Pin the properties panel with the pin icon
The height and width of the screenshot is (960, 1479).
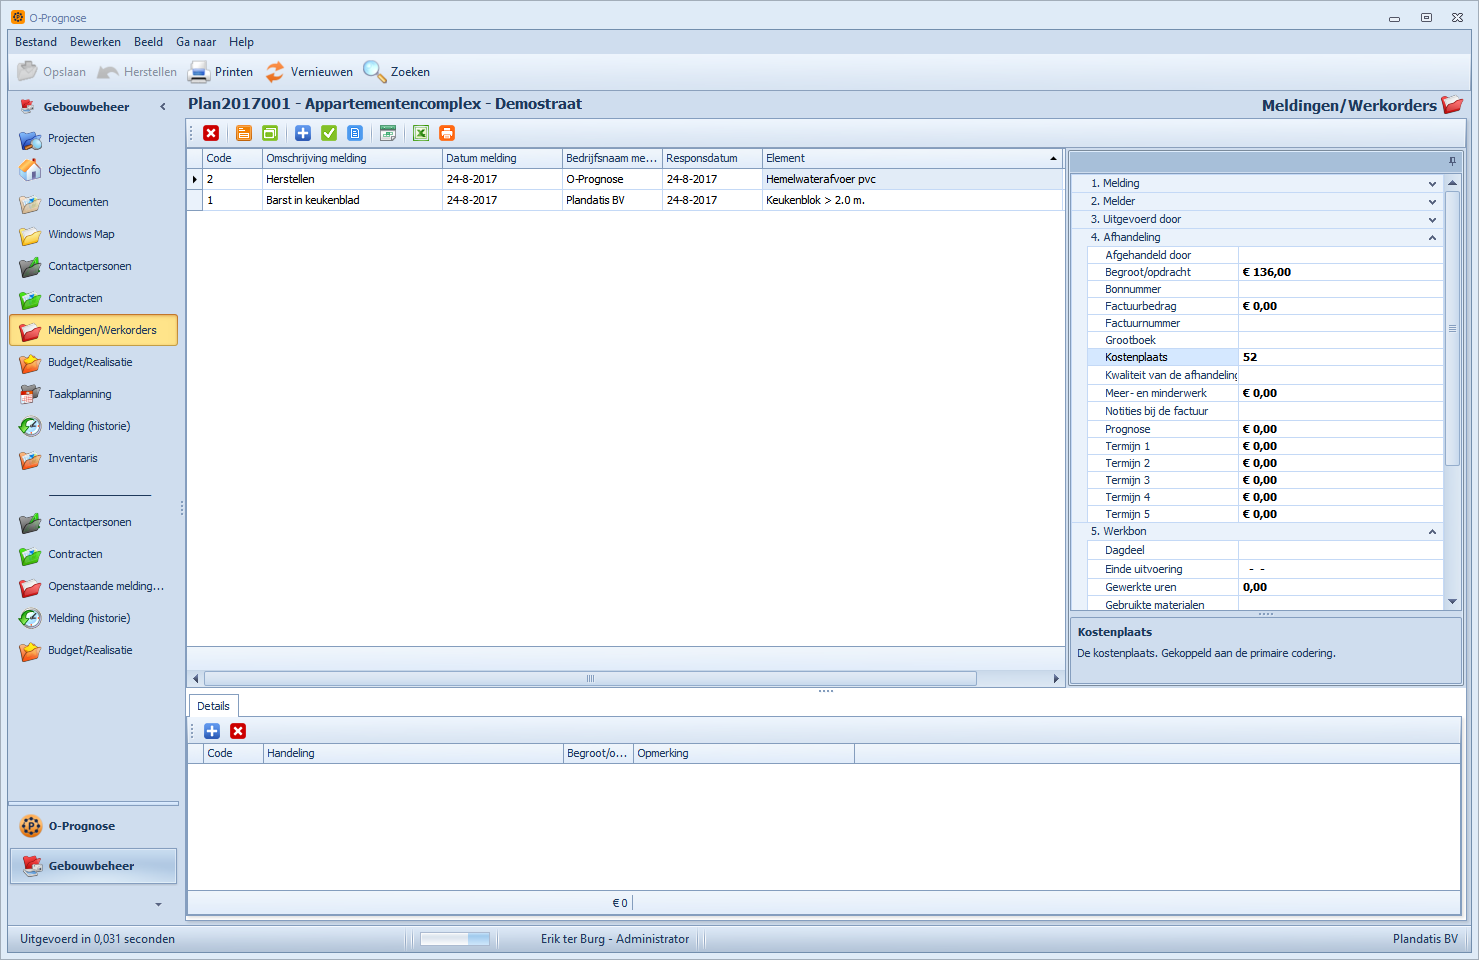click(1452, 161)
